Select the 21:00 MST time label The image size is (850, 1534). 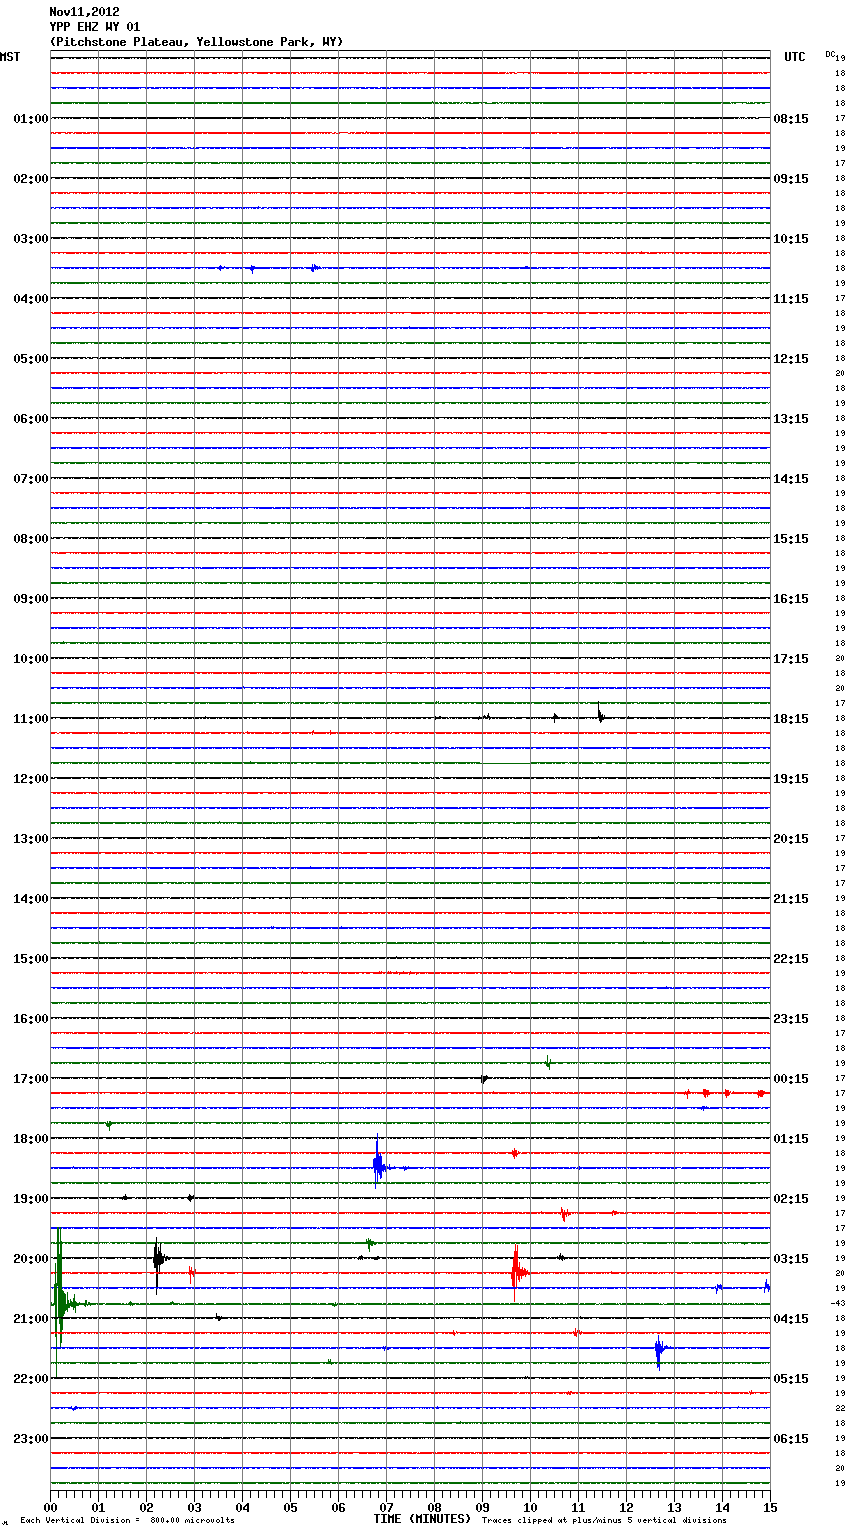30,1319
